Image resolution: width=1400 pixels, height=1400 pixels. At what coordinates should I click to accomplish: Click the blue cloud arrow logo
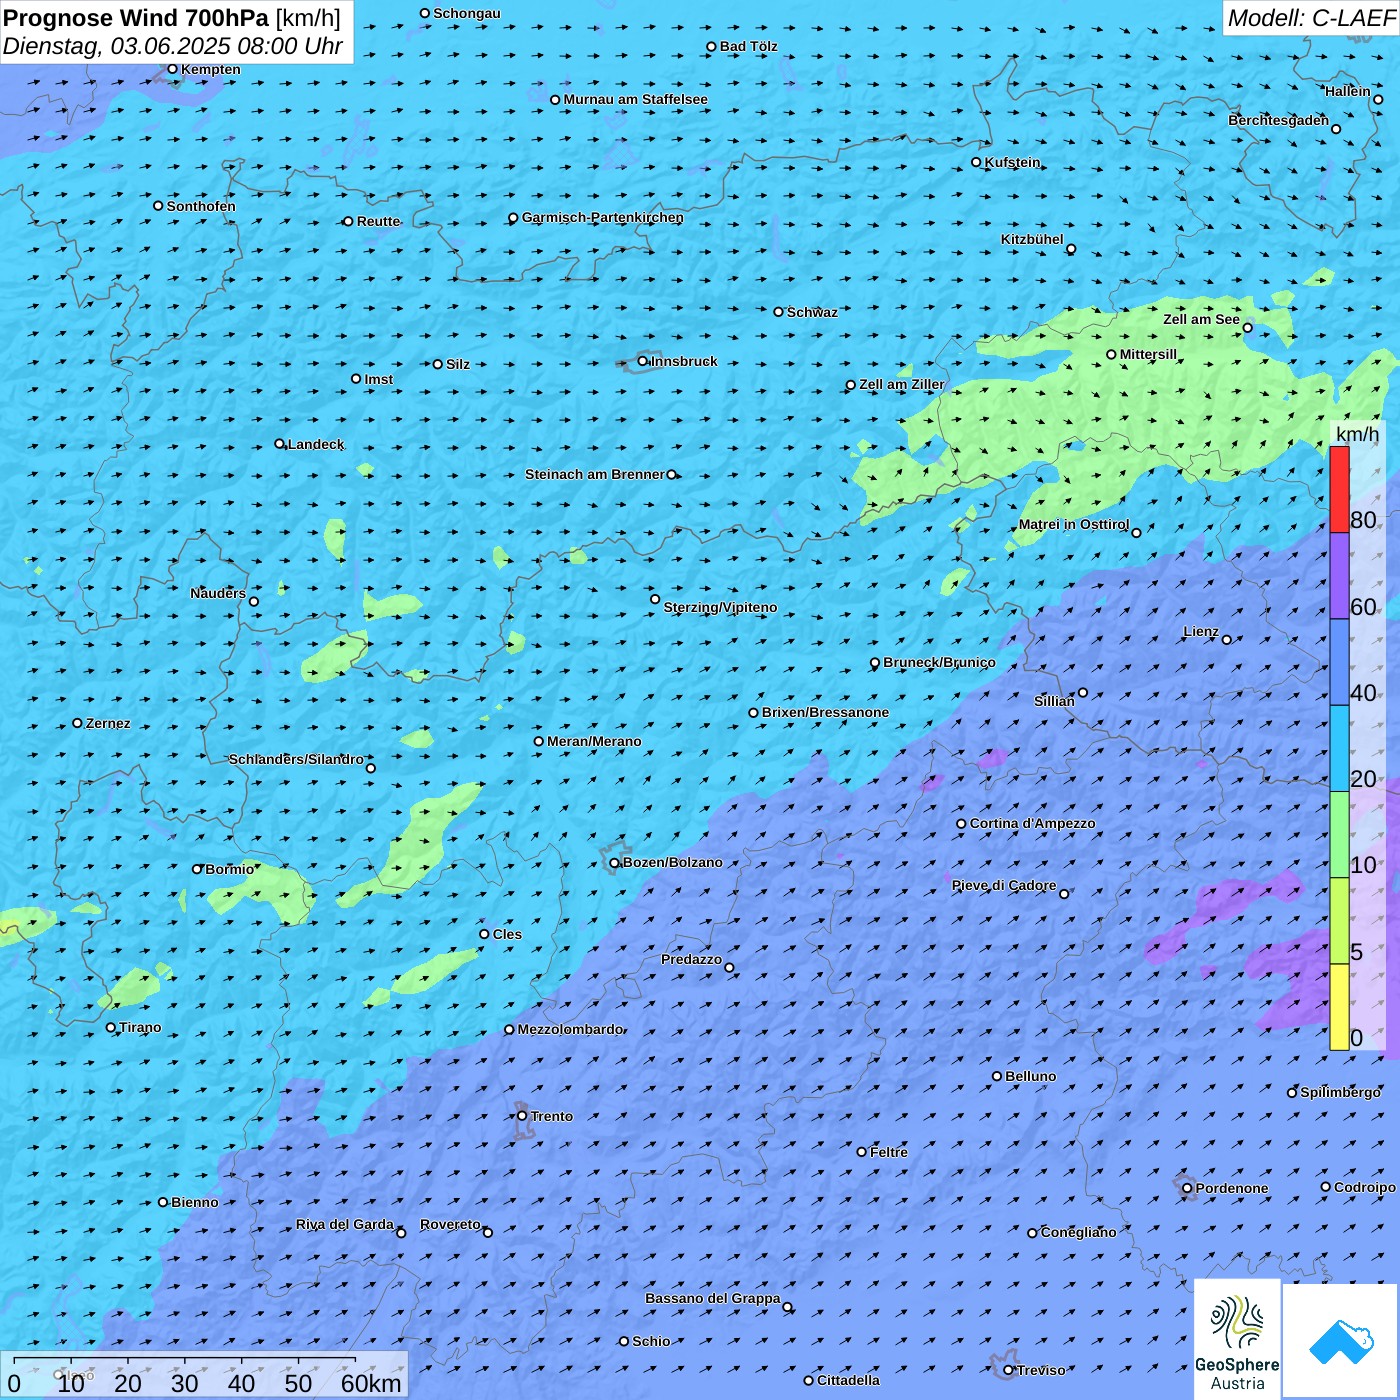[x=1341, y=1342]
